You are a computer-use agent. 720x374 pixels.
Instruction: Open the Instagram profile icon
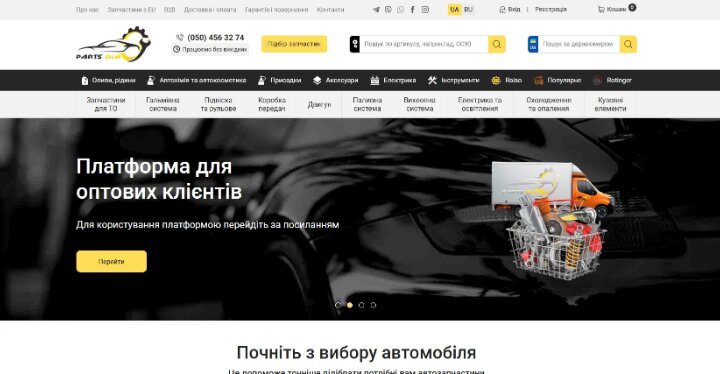click(425, 10)
